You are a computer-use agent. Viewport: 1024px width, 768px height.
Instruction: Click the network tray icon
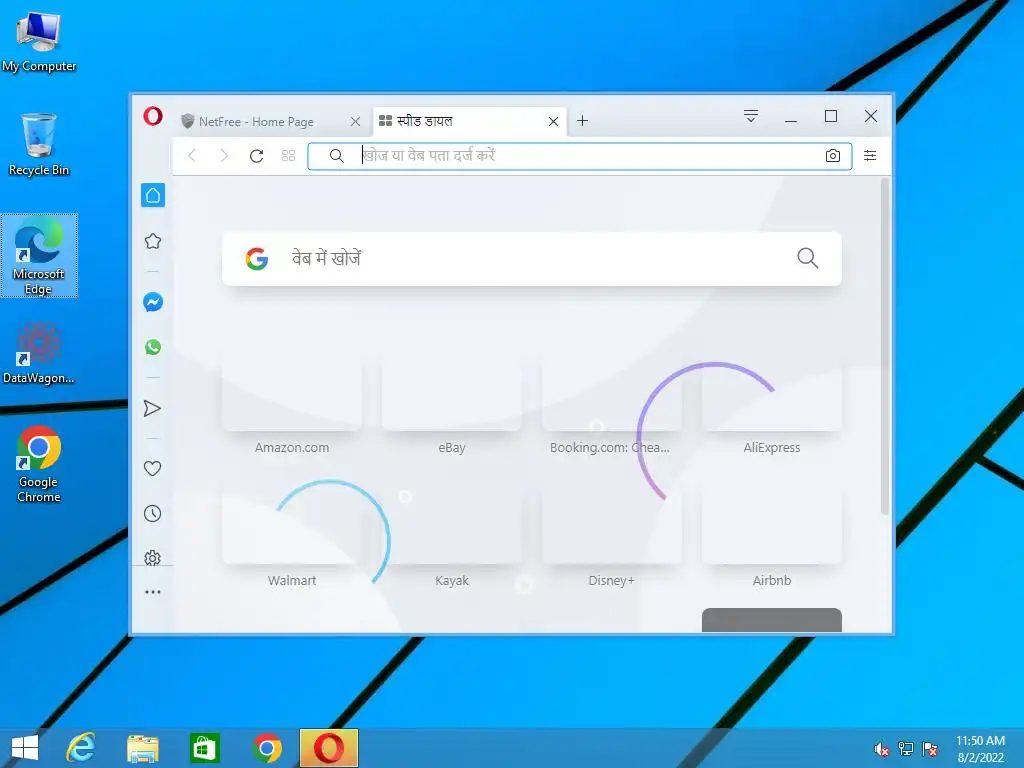pos(906,749)
